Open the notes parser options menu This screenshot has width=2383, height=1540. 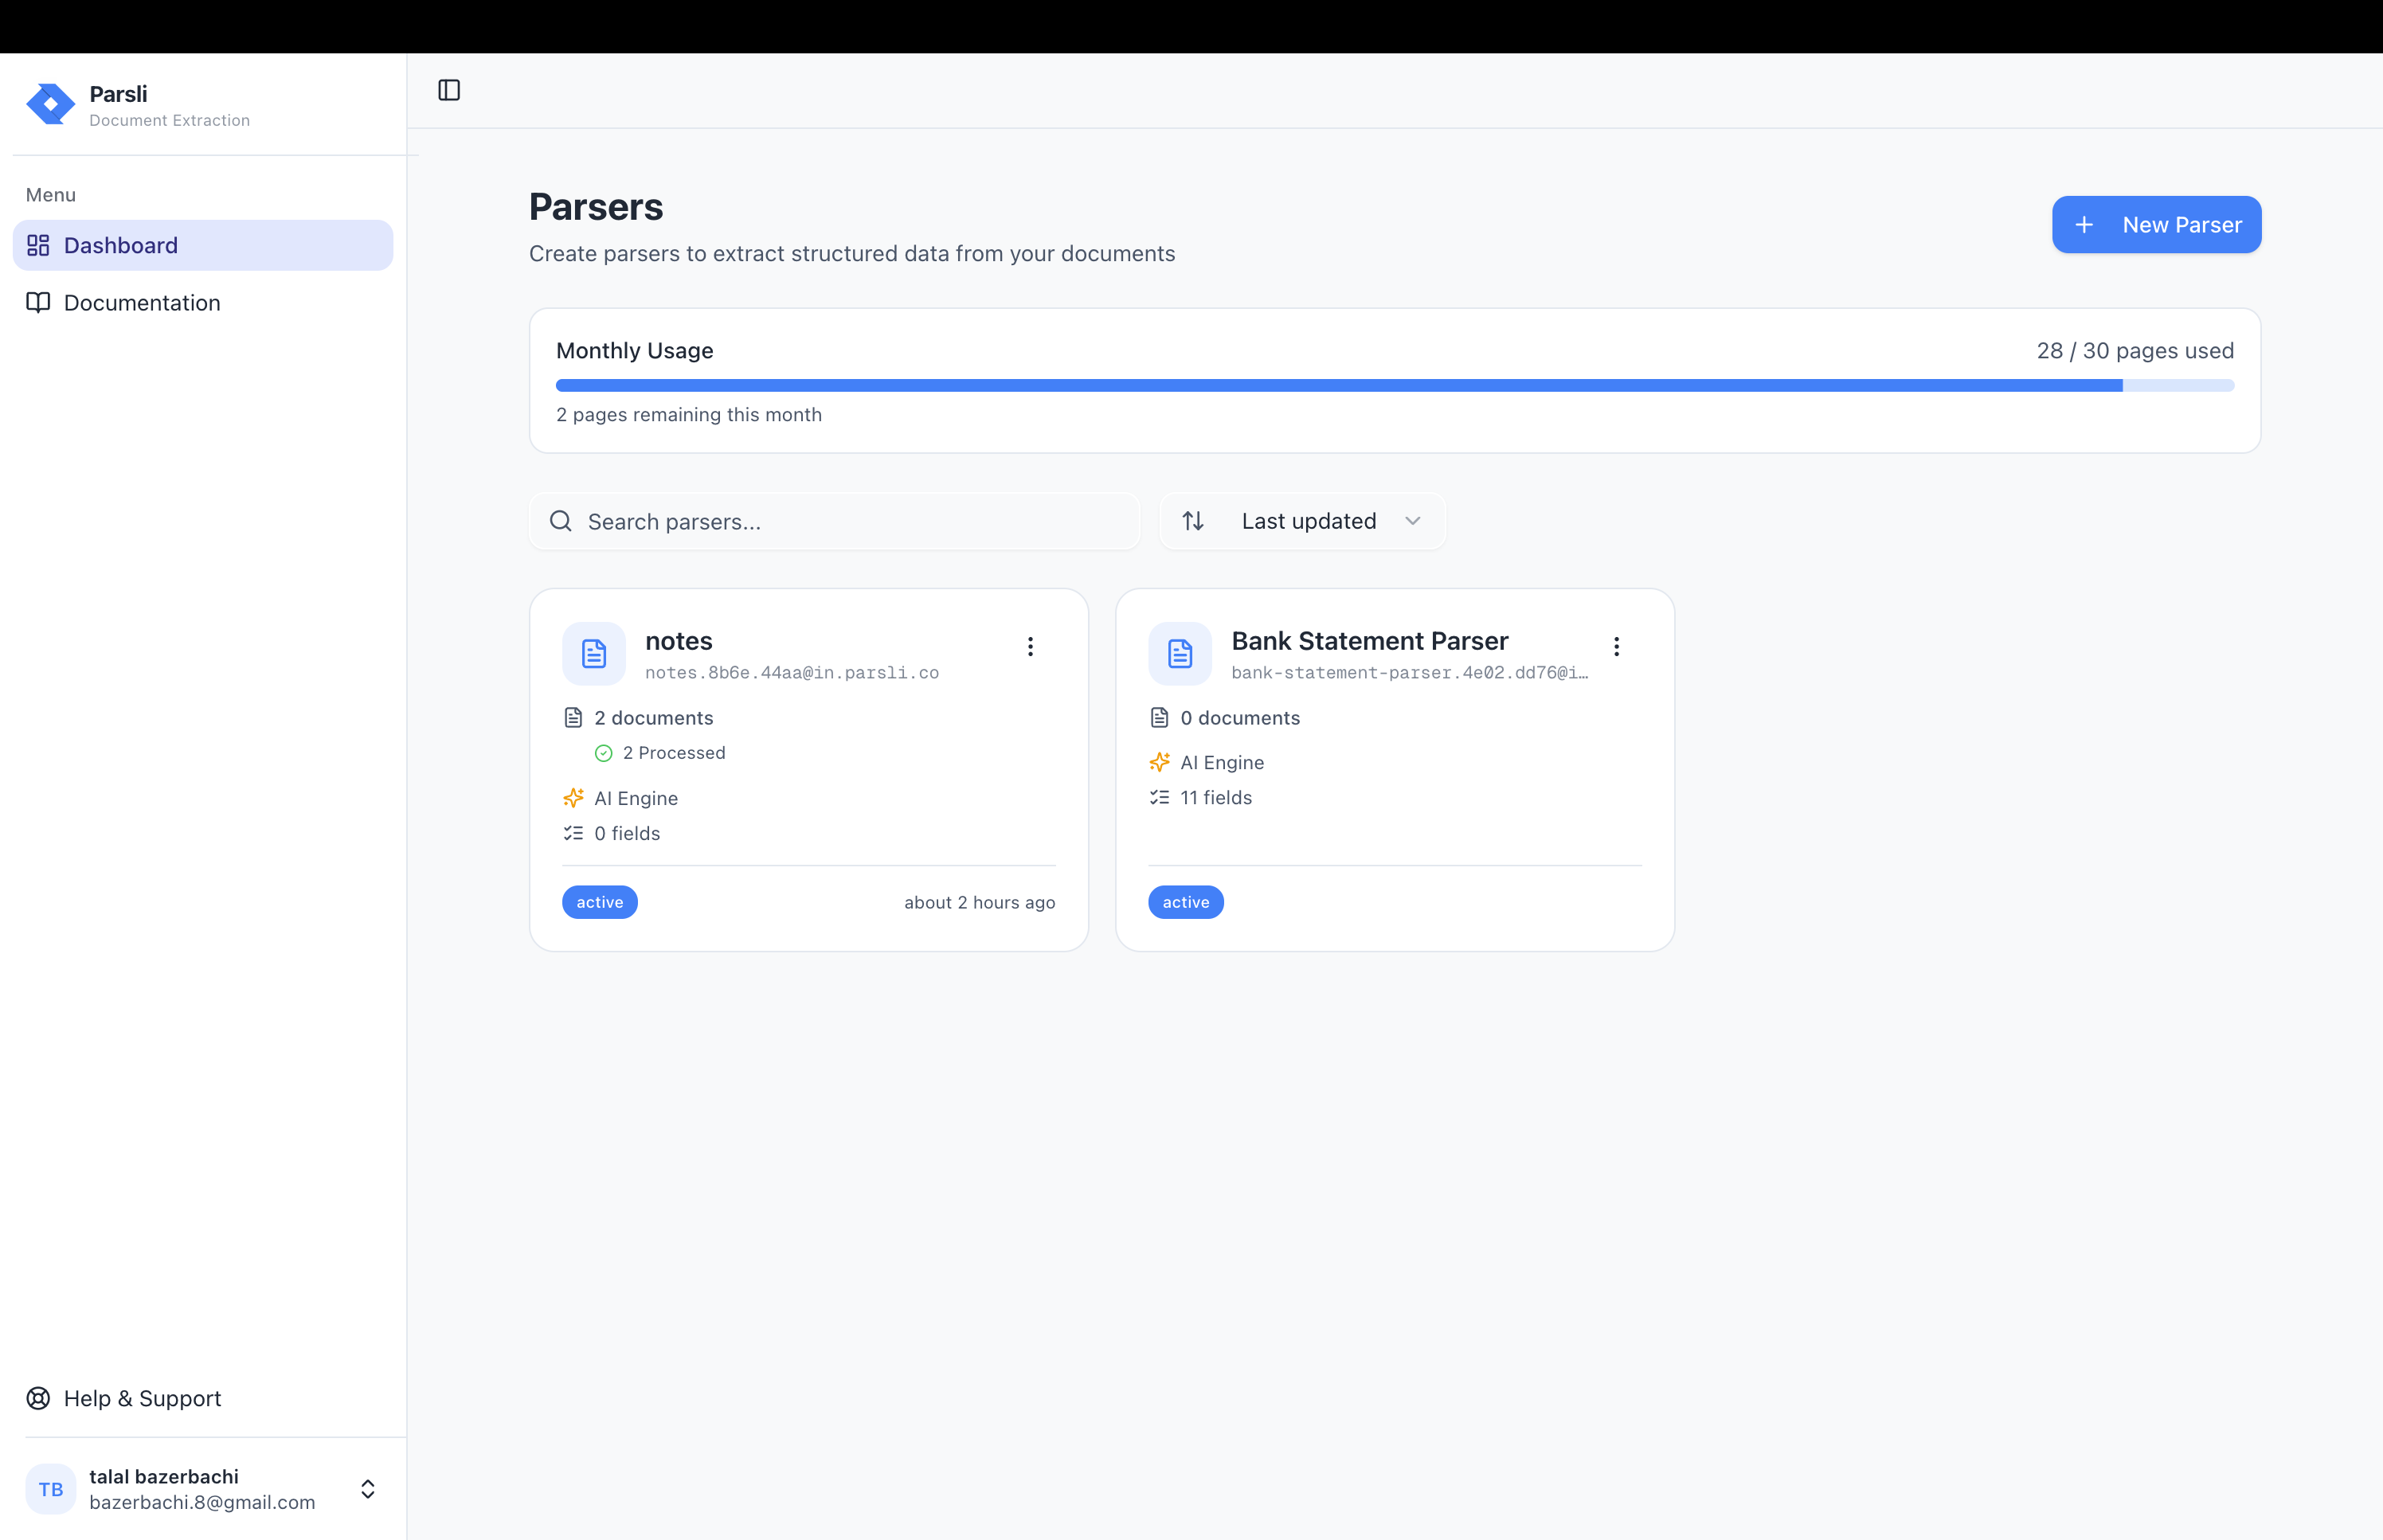tap(1030, 647)
